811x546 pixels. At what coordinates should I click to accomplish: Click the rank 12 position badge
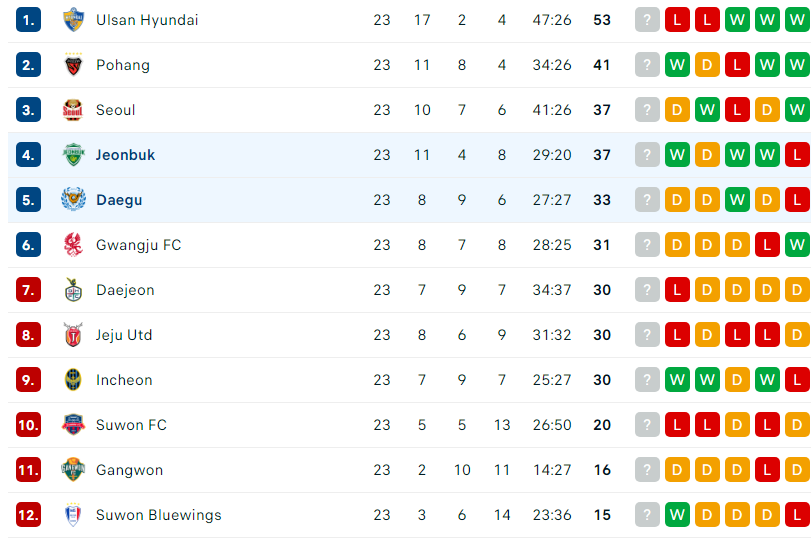28,515
